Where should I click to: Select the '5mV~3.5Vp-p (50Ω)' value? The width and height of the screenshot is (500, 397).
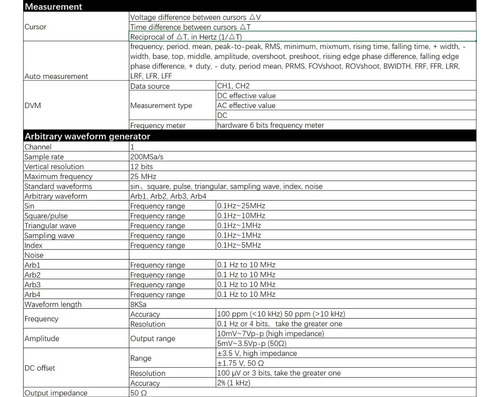(346, 343)
